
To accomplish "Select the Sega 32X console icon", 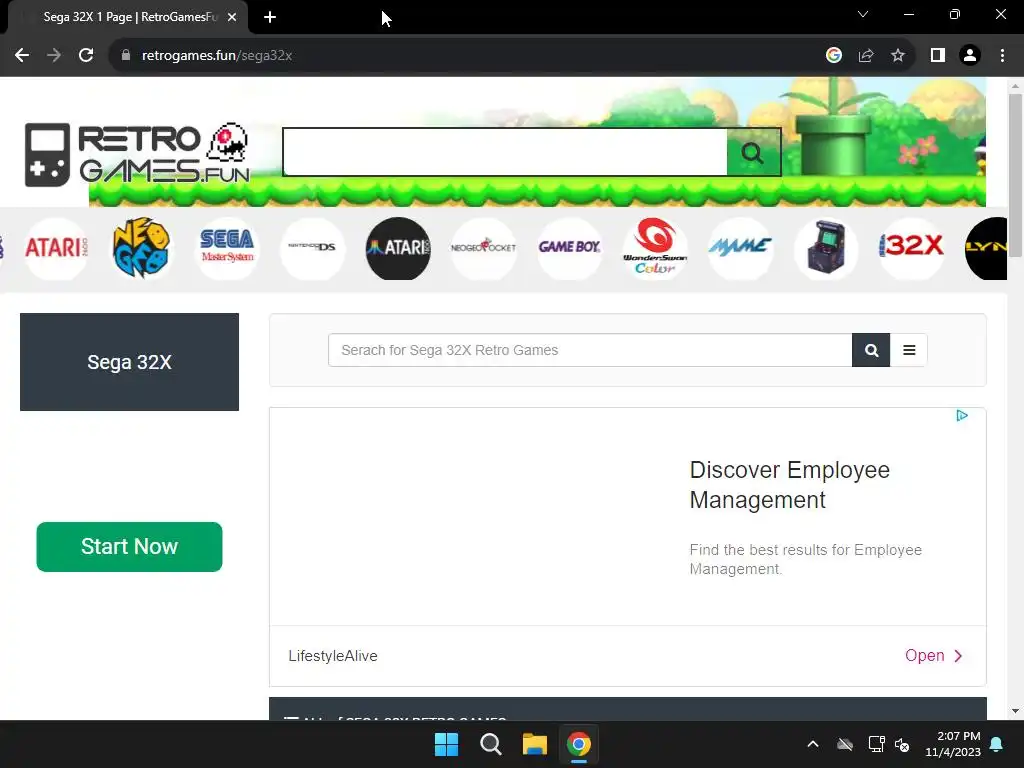I will click(x=912, y=248).
